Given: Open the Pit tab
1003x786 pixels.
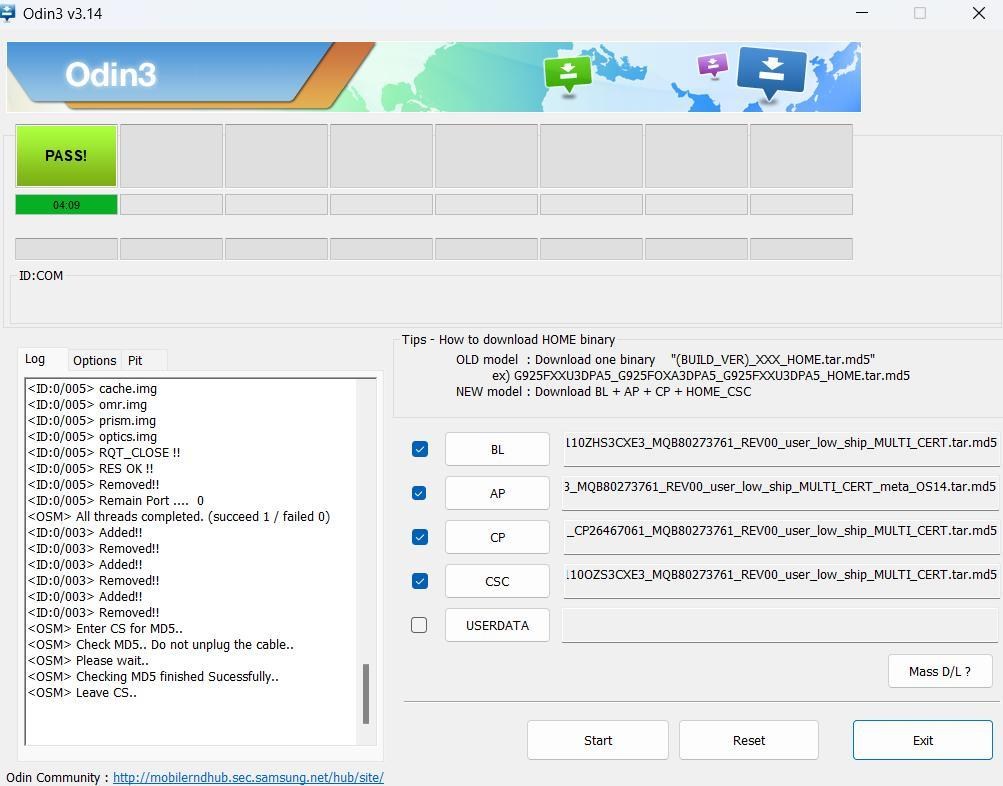Looking at the screenshot, I should (136, 360).
